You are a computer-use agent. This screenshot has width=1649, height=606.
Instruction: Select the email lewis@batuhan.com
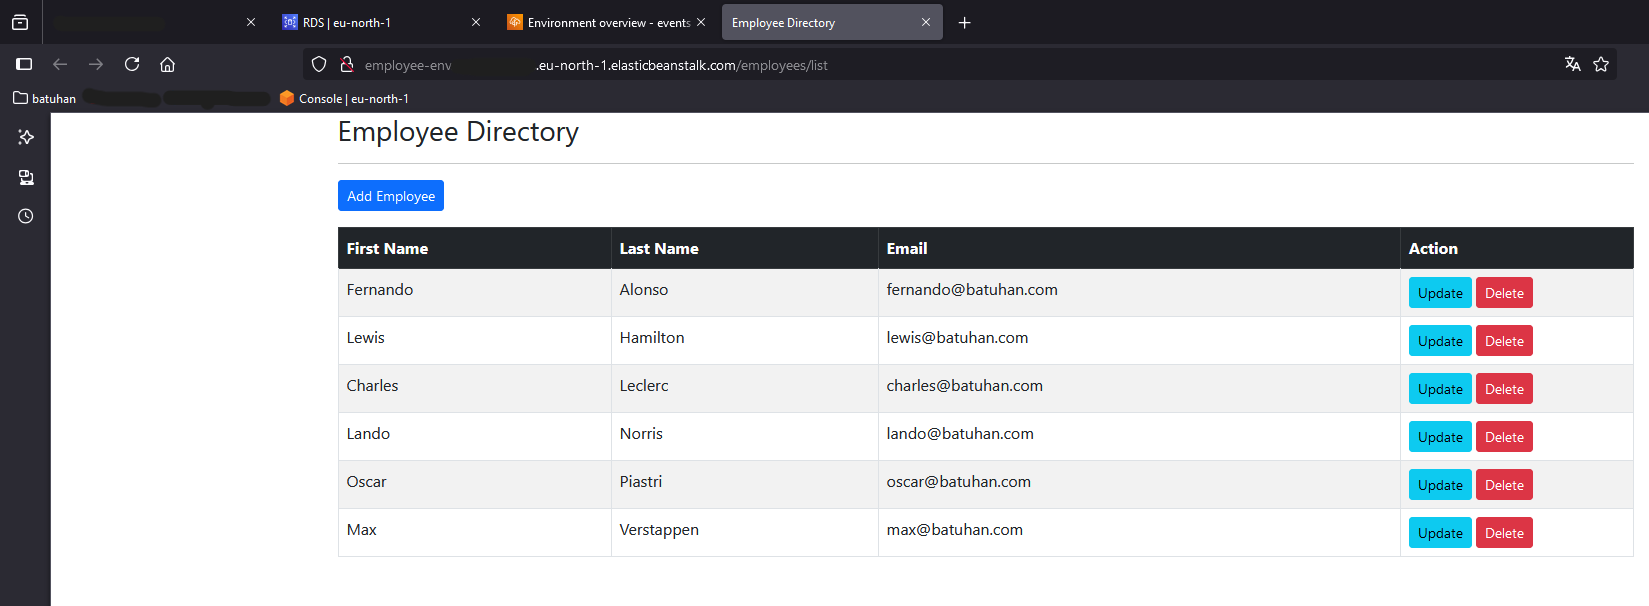pos(957,338)
